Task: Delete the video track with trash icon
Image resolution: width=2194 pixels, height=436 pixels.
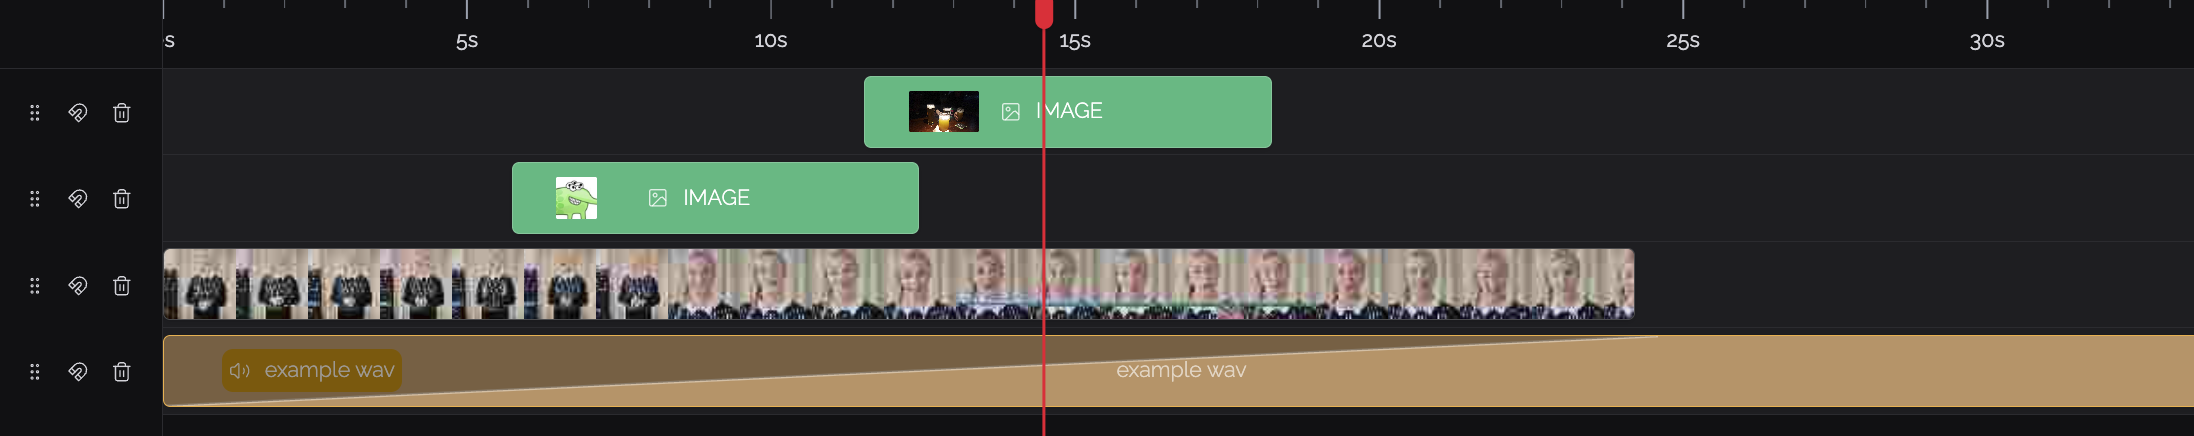Action: point(121,286)
